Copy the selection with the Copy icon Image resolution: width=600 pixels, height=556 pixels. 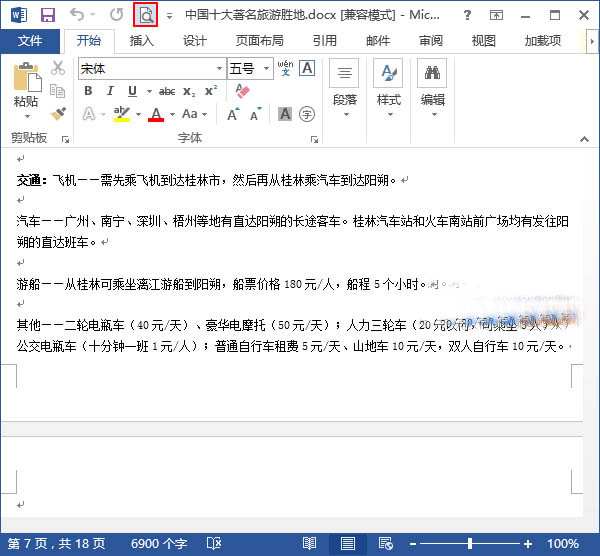tap(58, 91)
